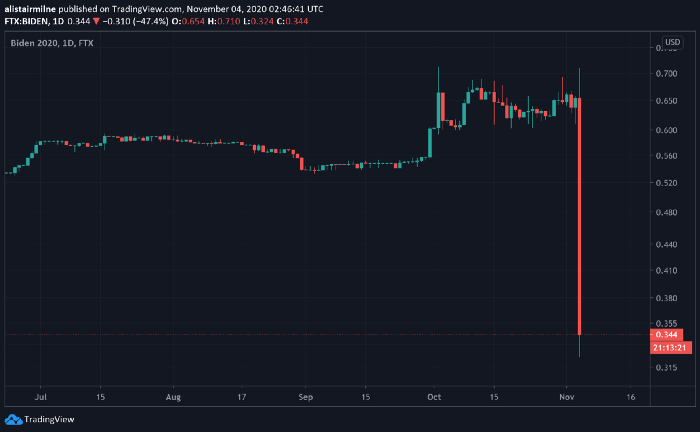700x432 pixels.
Task: Click the Aug label on time axis
Action: [x=173, y=397]
